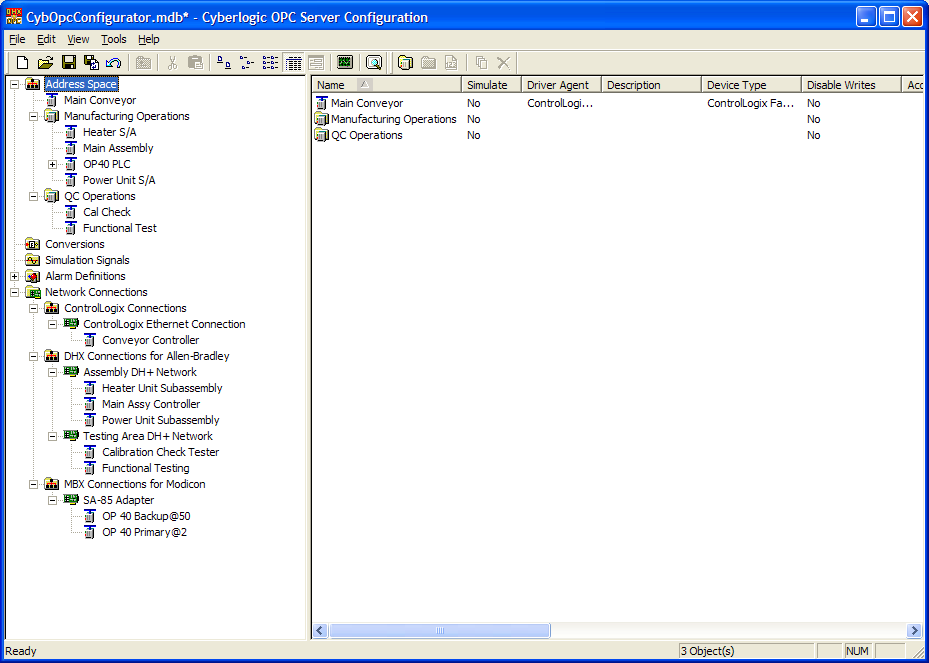Click the magnifying glass toolbar icon
This screenshot has width=929, height=663.
[x=374, y=63]
